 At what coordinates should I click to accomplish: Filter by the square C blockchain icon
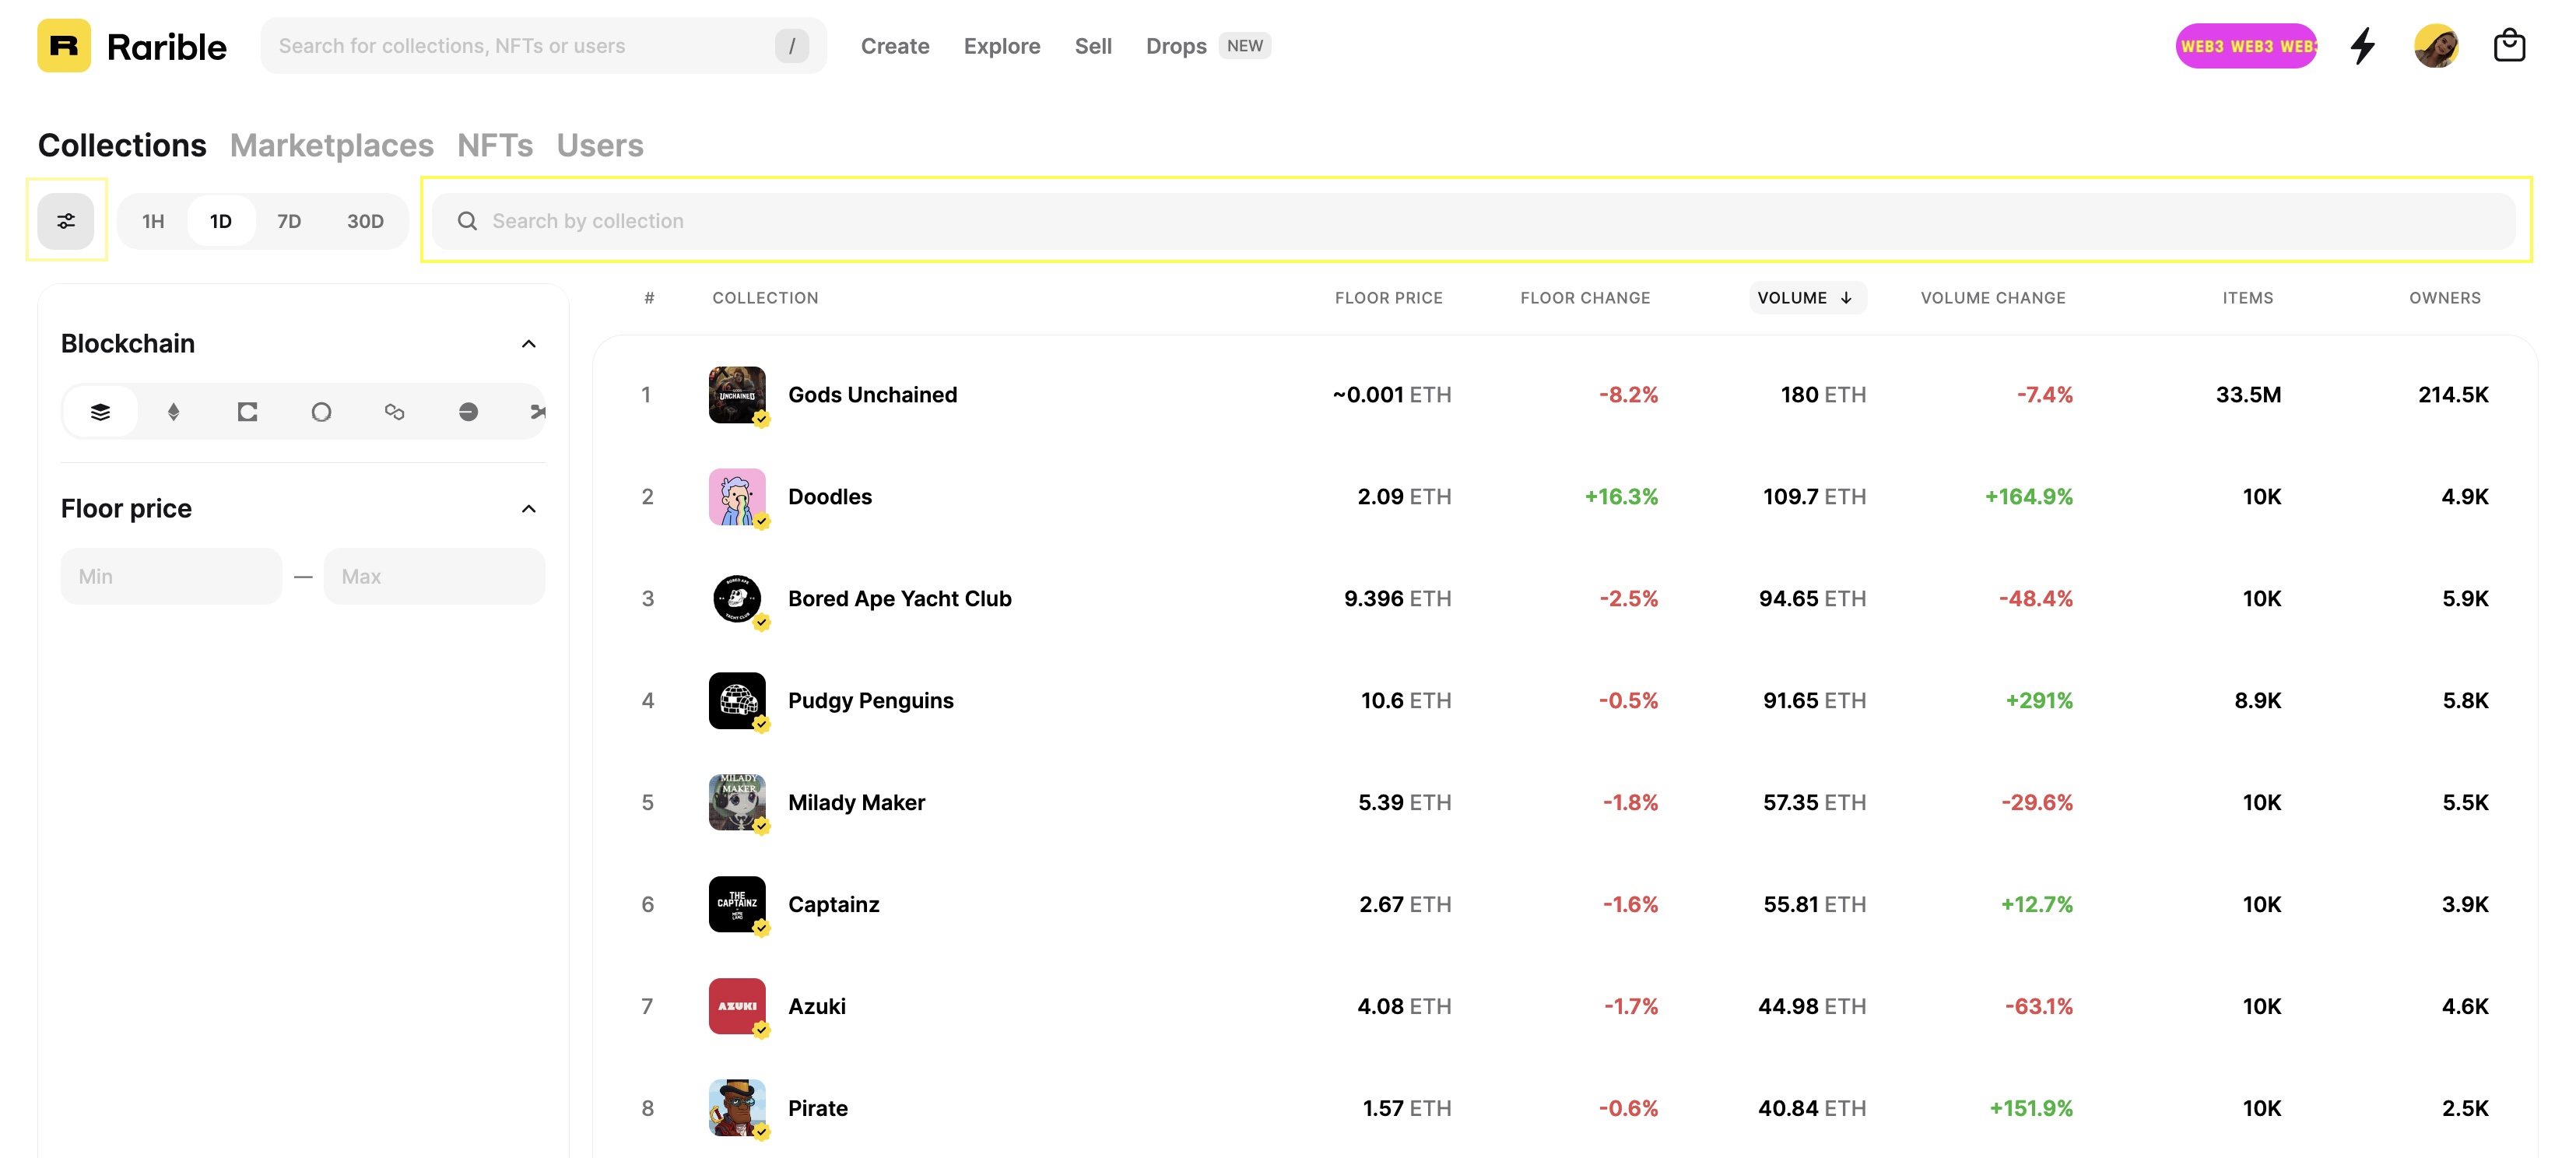coord(247,412)
